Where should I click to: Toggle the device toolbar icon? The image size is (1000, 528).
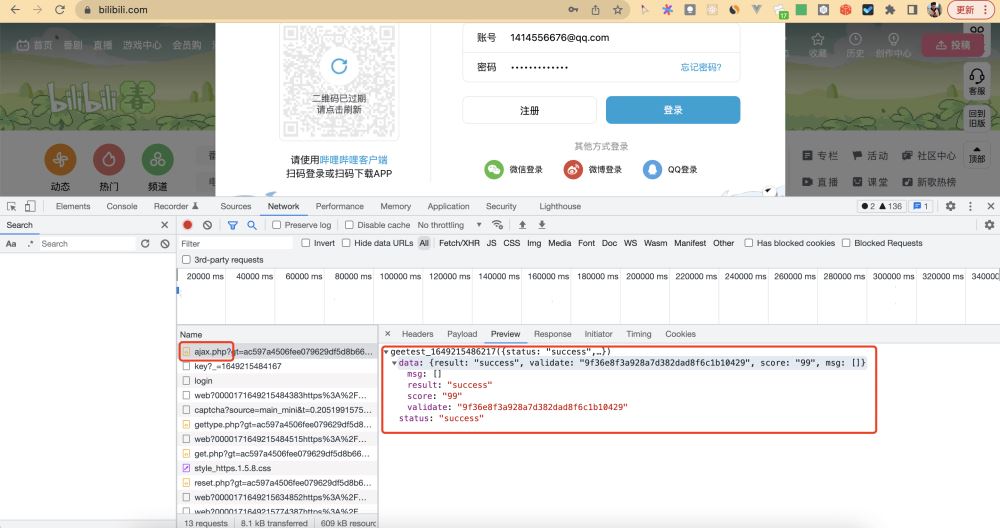pyautogui.click(x=30, y=206)
